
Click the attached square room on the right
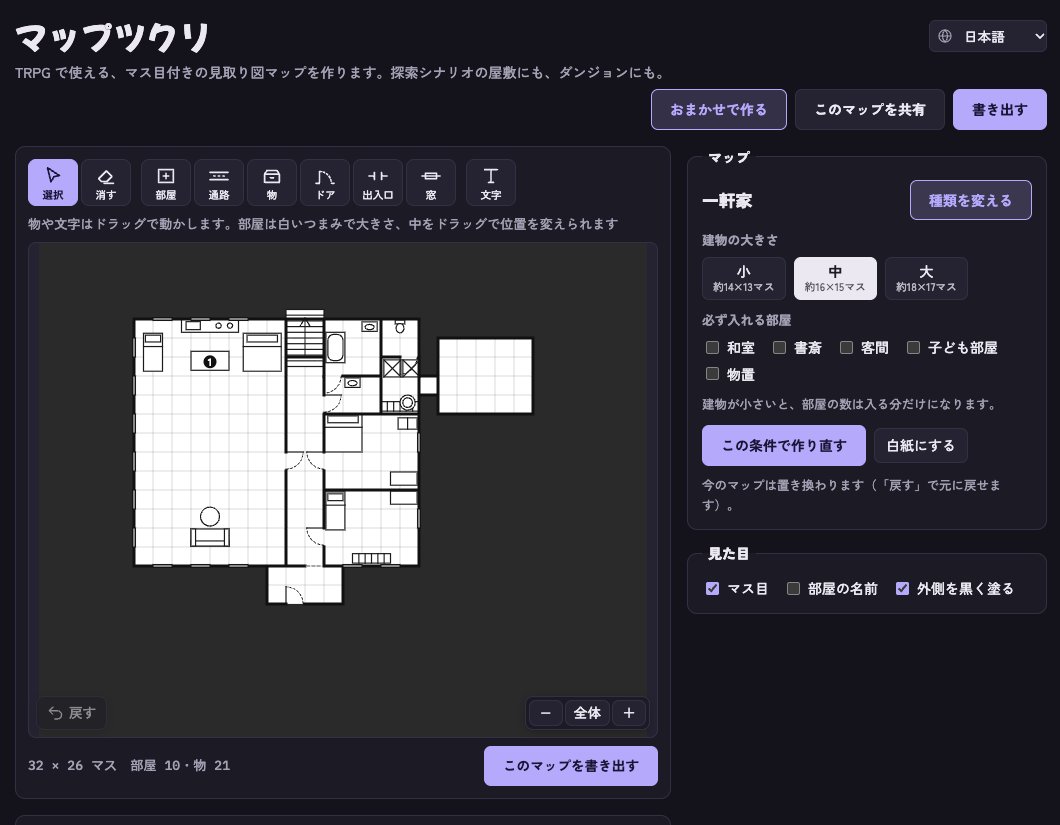click(x=485, y=376)
